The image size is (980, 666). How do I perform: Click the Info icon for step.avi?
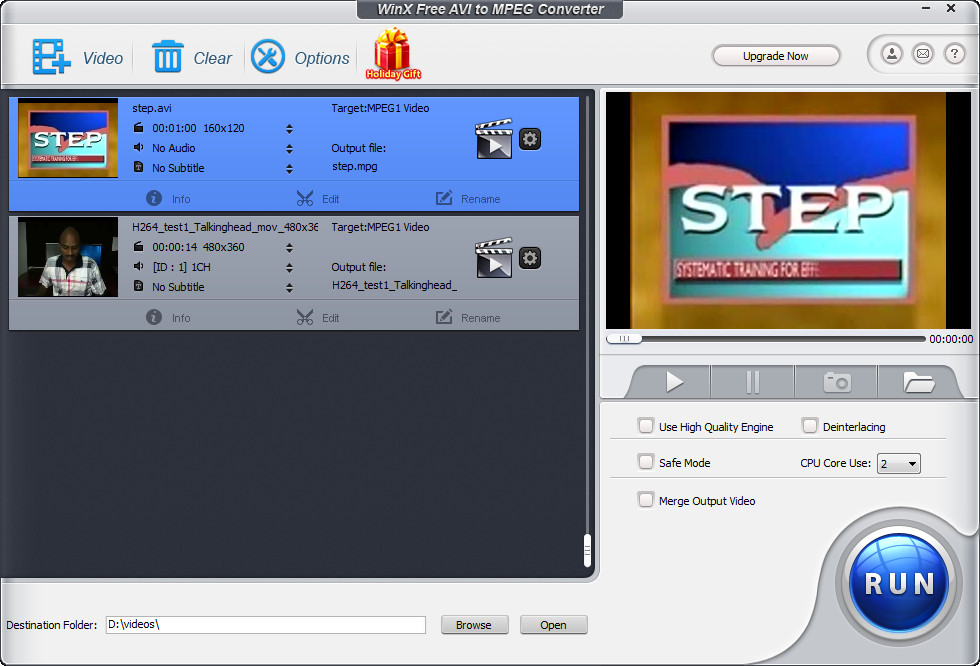point(154,198)
